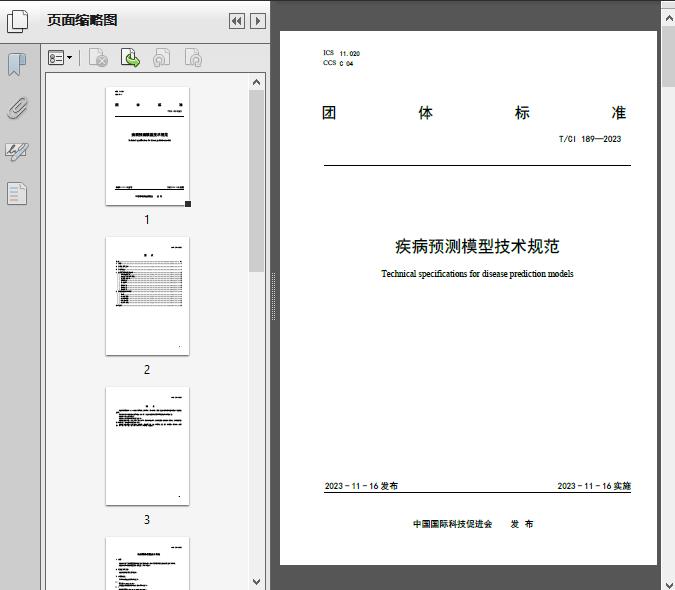Open the attachments paperclip panel

17,108
